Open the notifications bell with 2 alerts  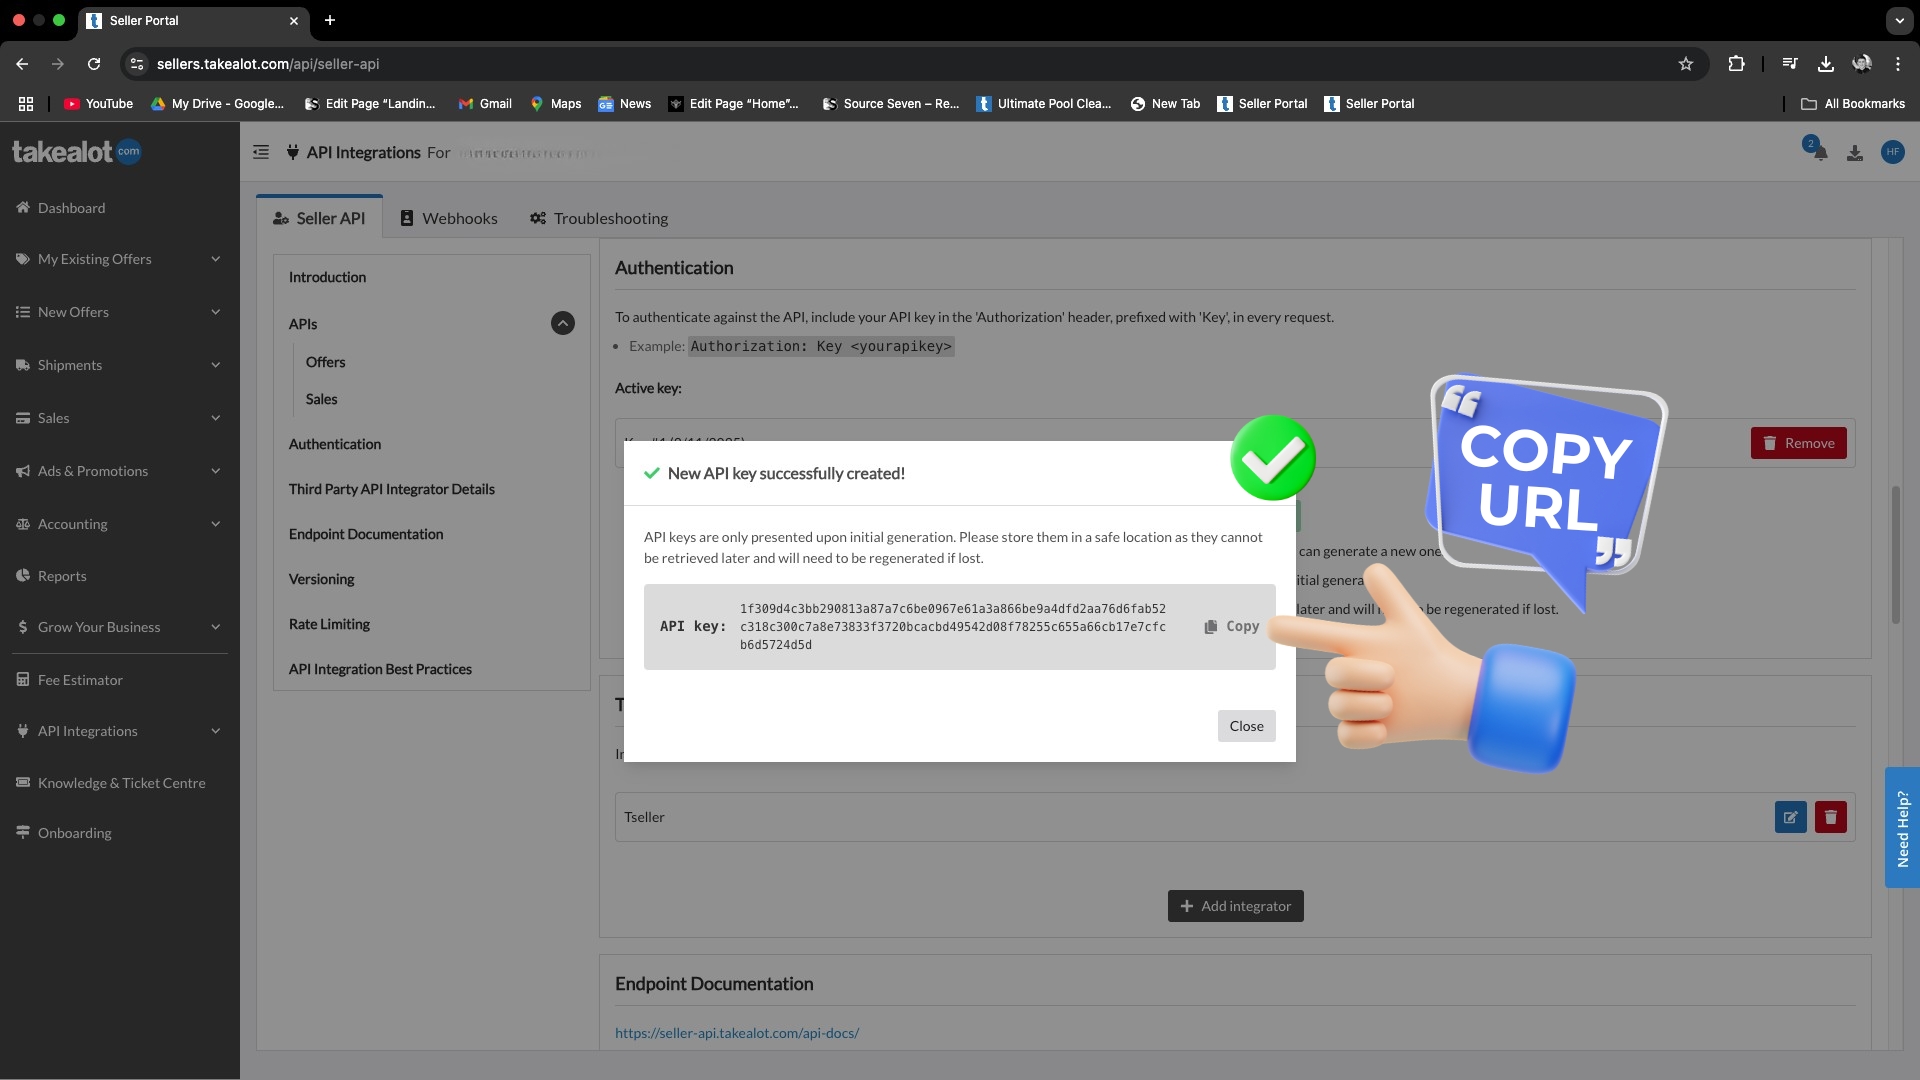click(x=1818, y=152)
